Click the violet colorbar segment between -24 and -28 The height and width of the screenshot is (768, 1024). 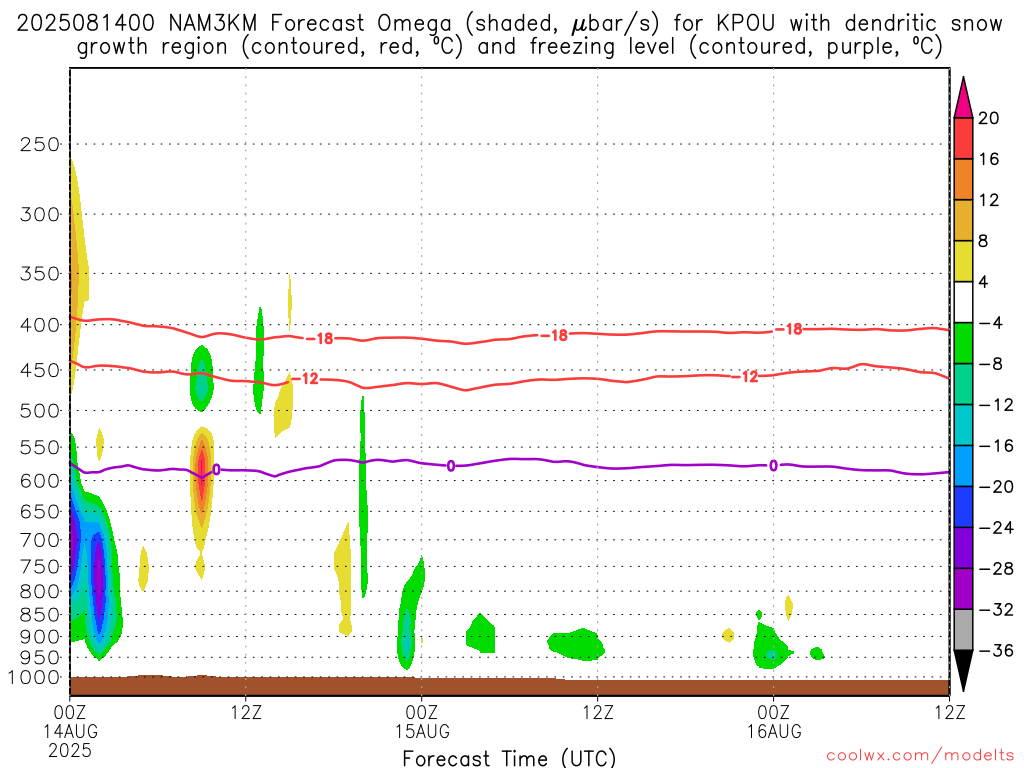(x=963, y=548)
